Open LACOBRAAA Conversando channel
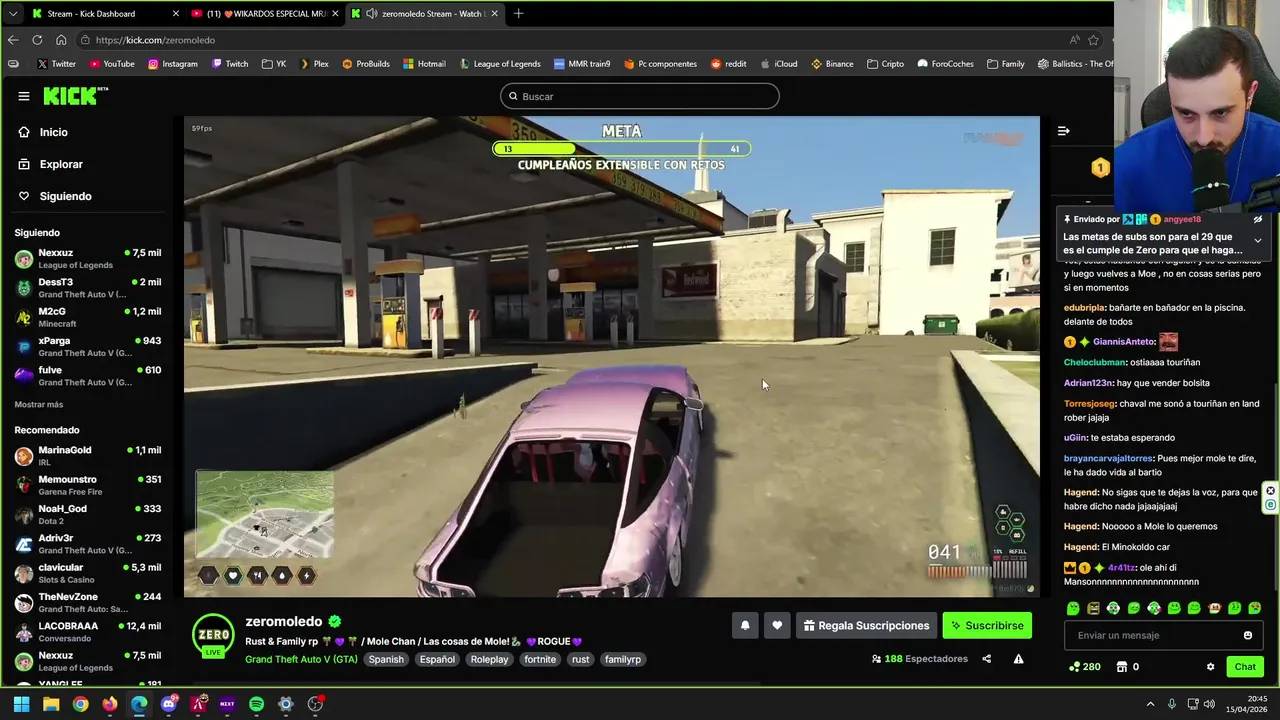 (88, 632)
